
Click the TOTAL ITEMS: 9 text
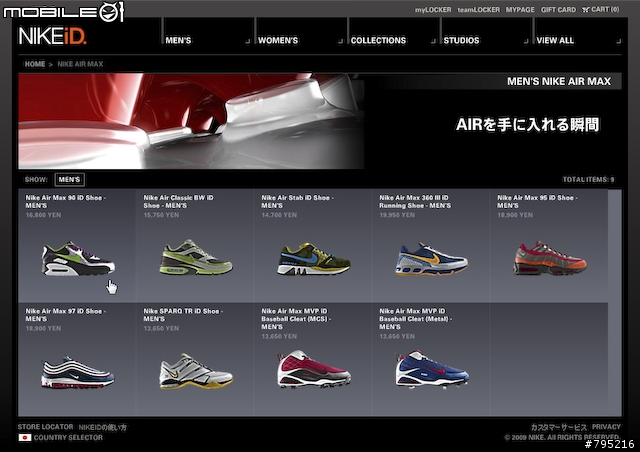(588, 180)
